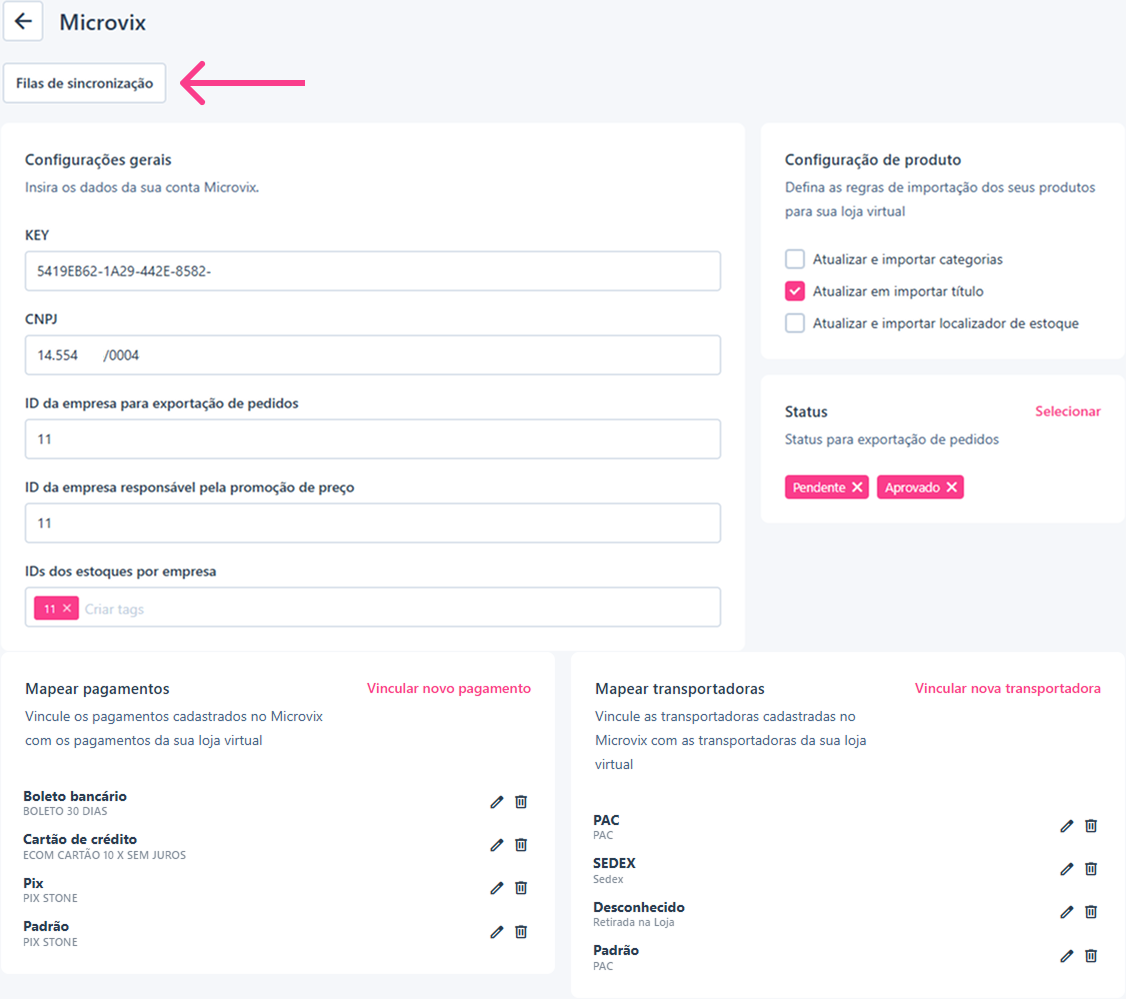Click the SEDEX carrier name

coord(614,863)
